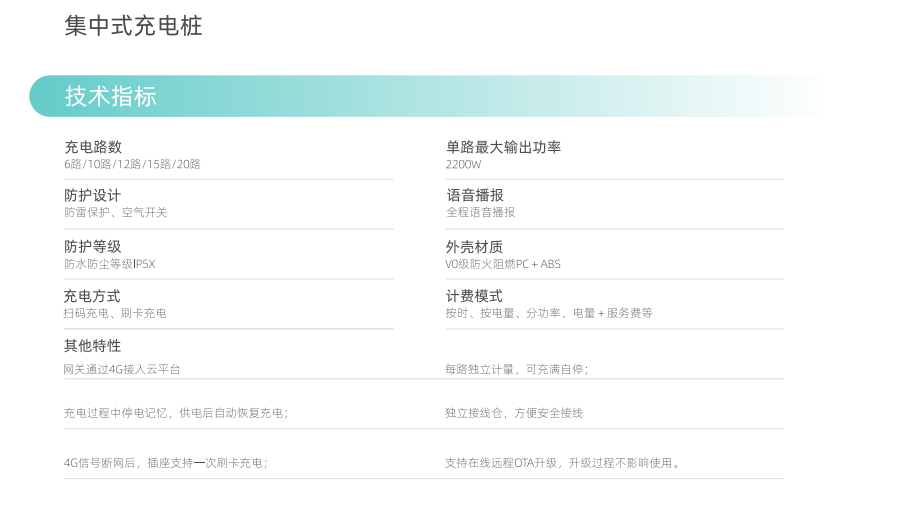Viewport: 898px width, 527px height.
Task: Click the 独立接线仓，方便安全接线 line
Action: click(514, 413)
